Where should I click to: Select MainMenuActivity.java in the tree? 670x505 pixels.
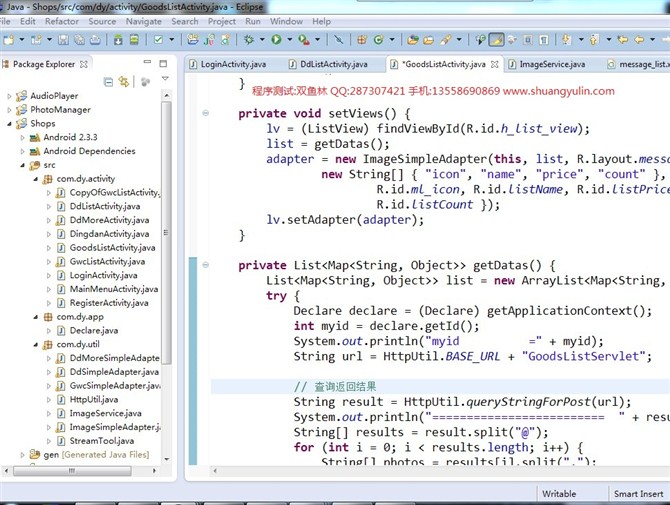pyautogui.click(x=114, y=289)
